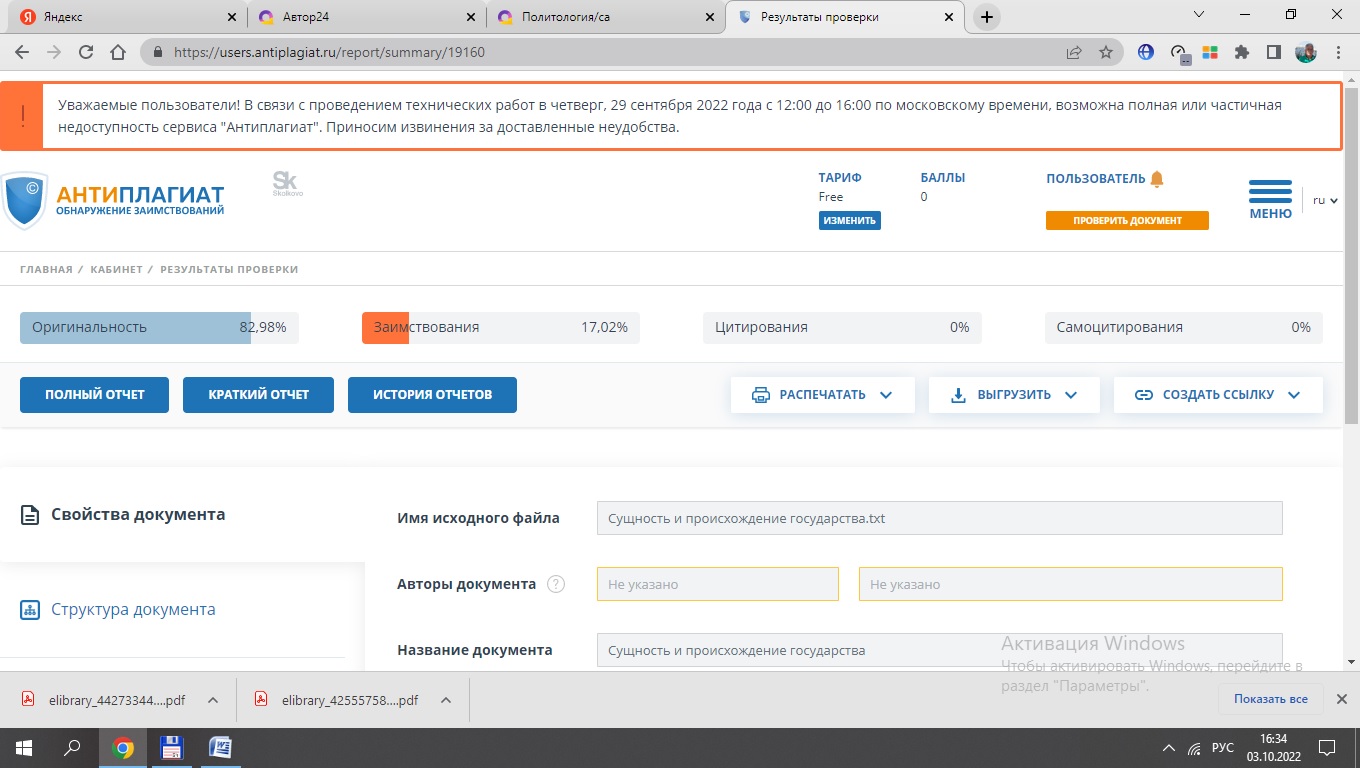Bookmark this page with the star icon
This screenshot has width=1360, height=768.
1106,52
